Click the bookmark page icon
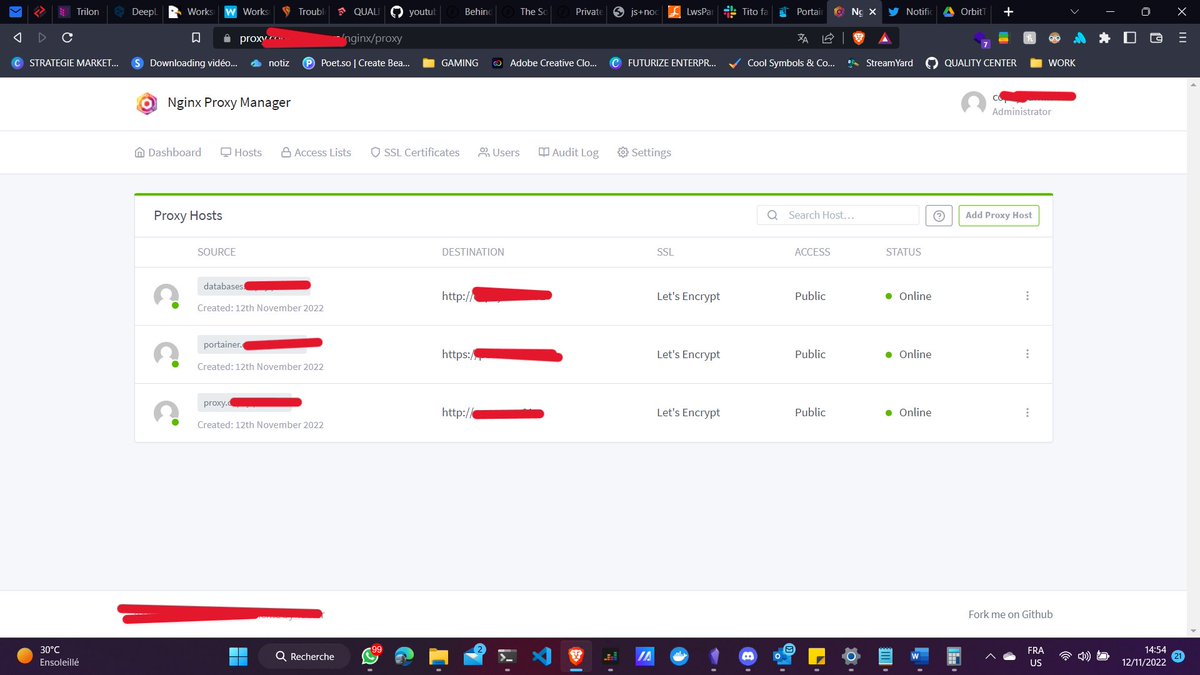Screen dimensions: 1200x675 click(x=197, y=38)
